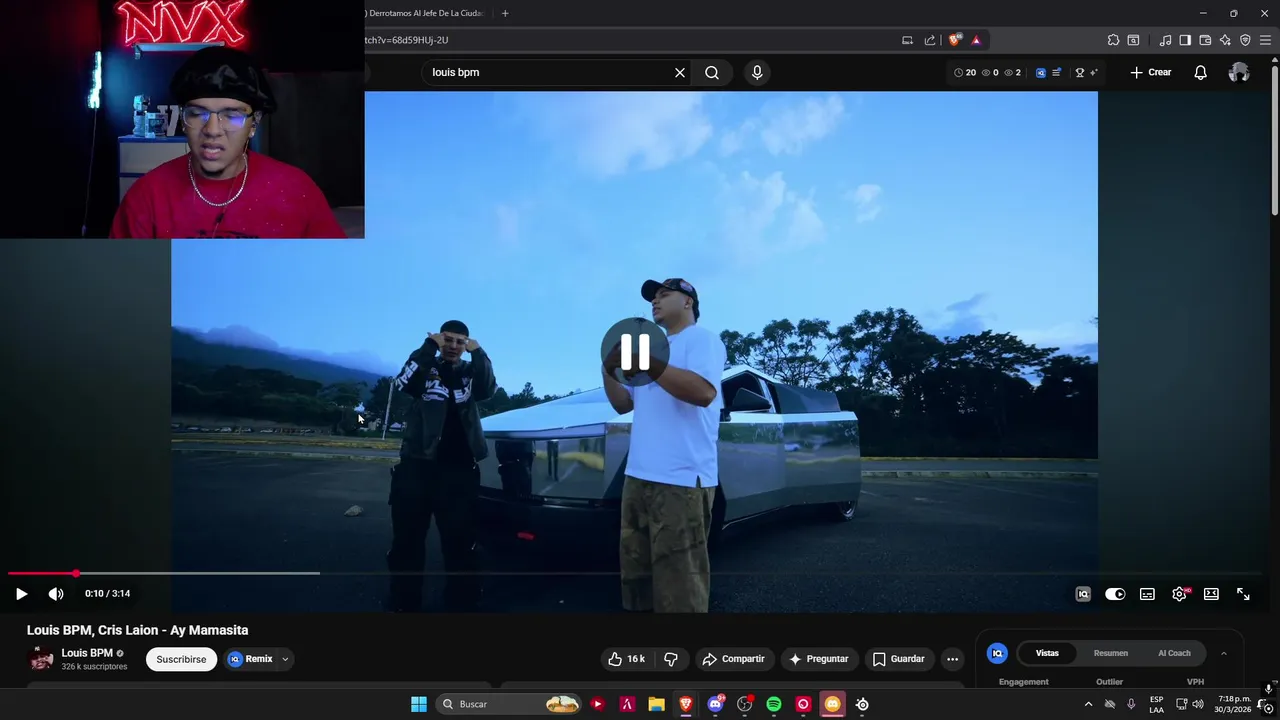Show hidden system tray icons

tap(1088, 704)
